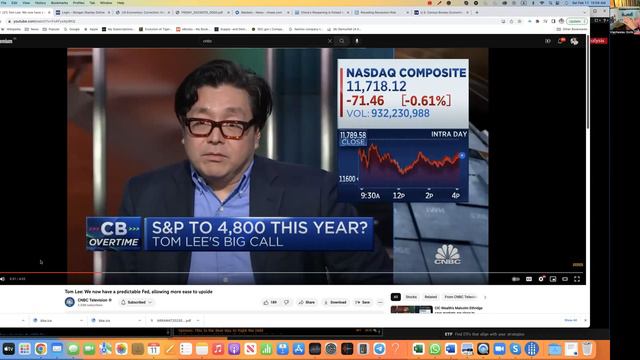
Task: Expand options for the downloaded pdf file
Action: tap(198, 320)
